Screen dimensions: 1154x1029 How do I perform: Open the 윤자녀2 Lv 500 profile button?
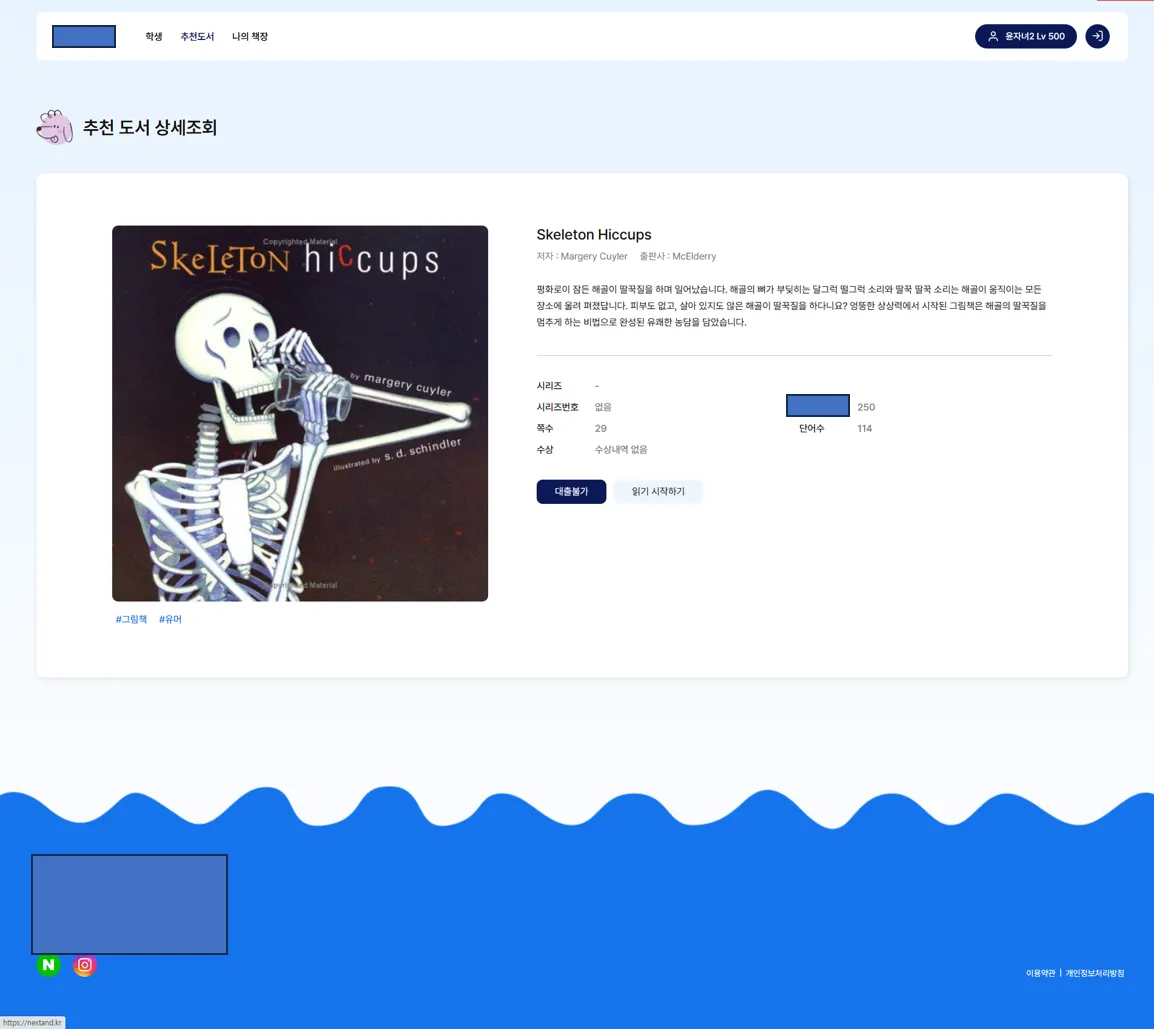(1025, 36)
